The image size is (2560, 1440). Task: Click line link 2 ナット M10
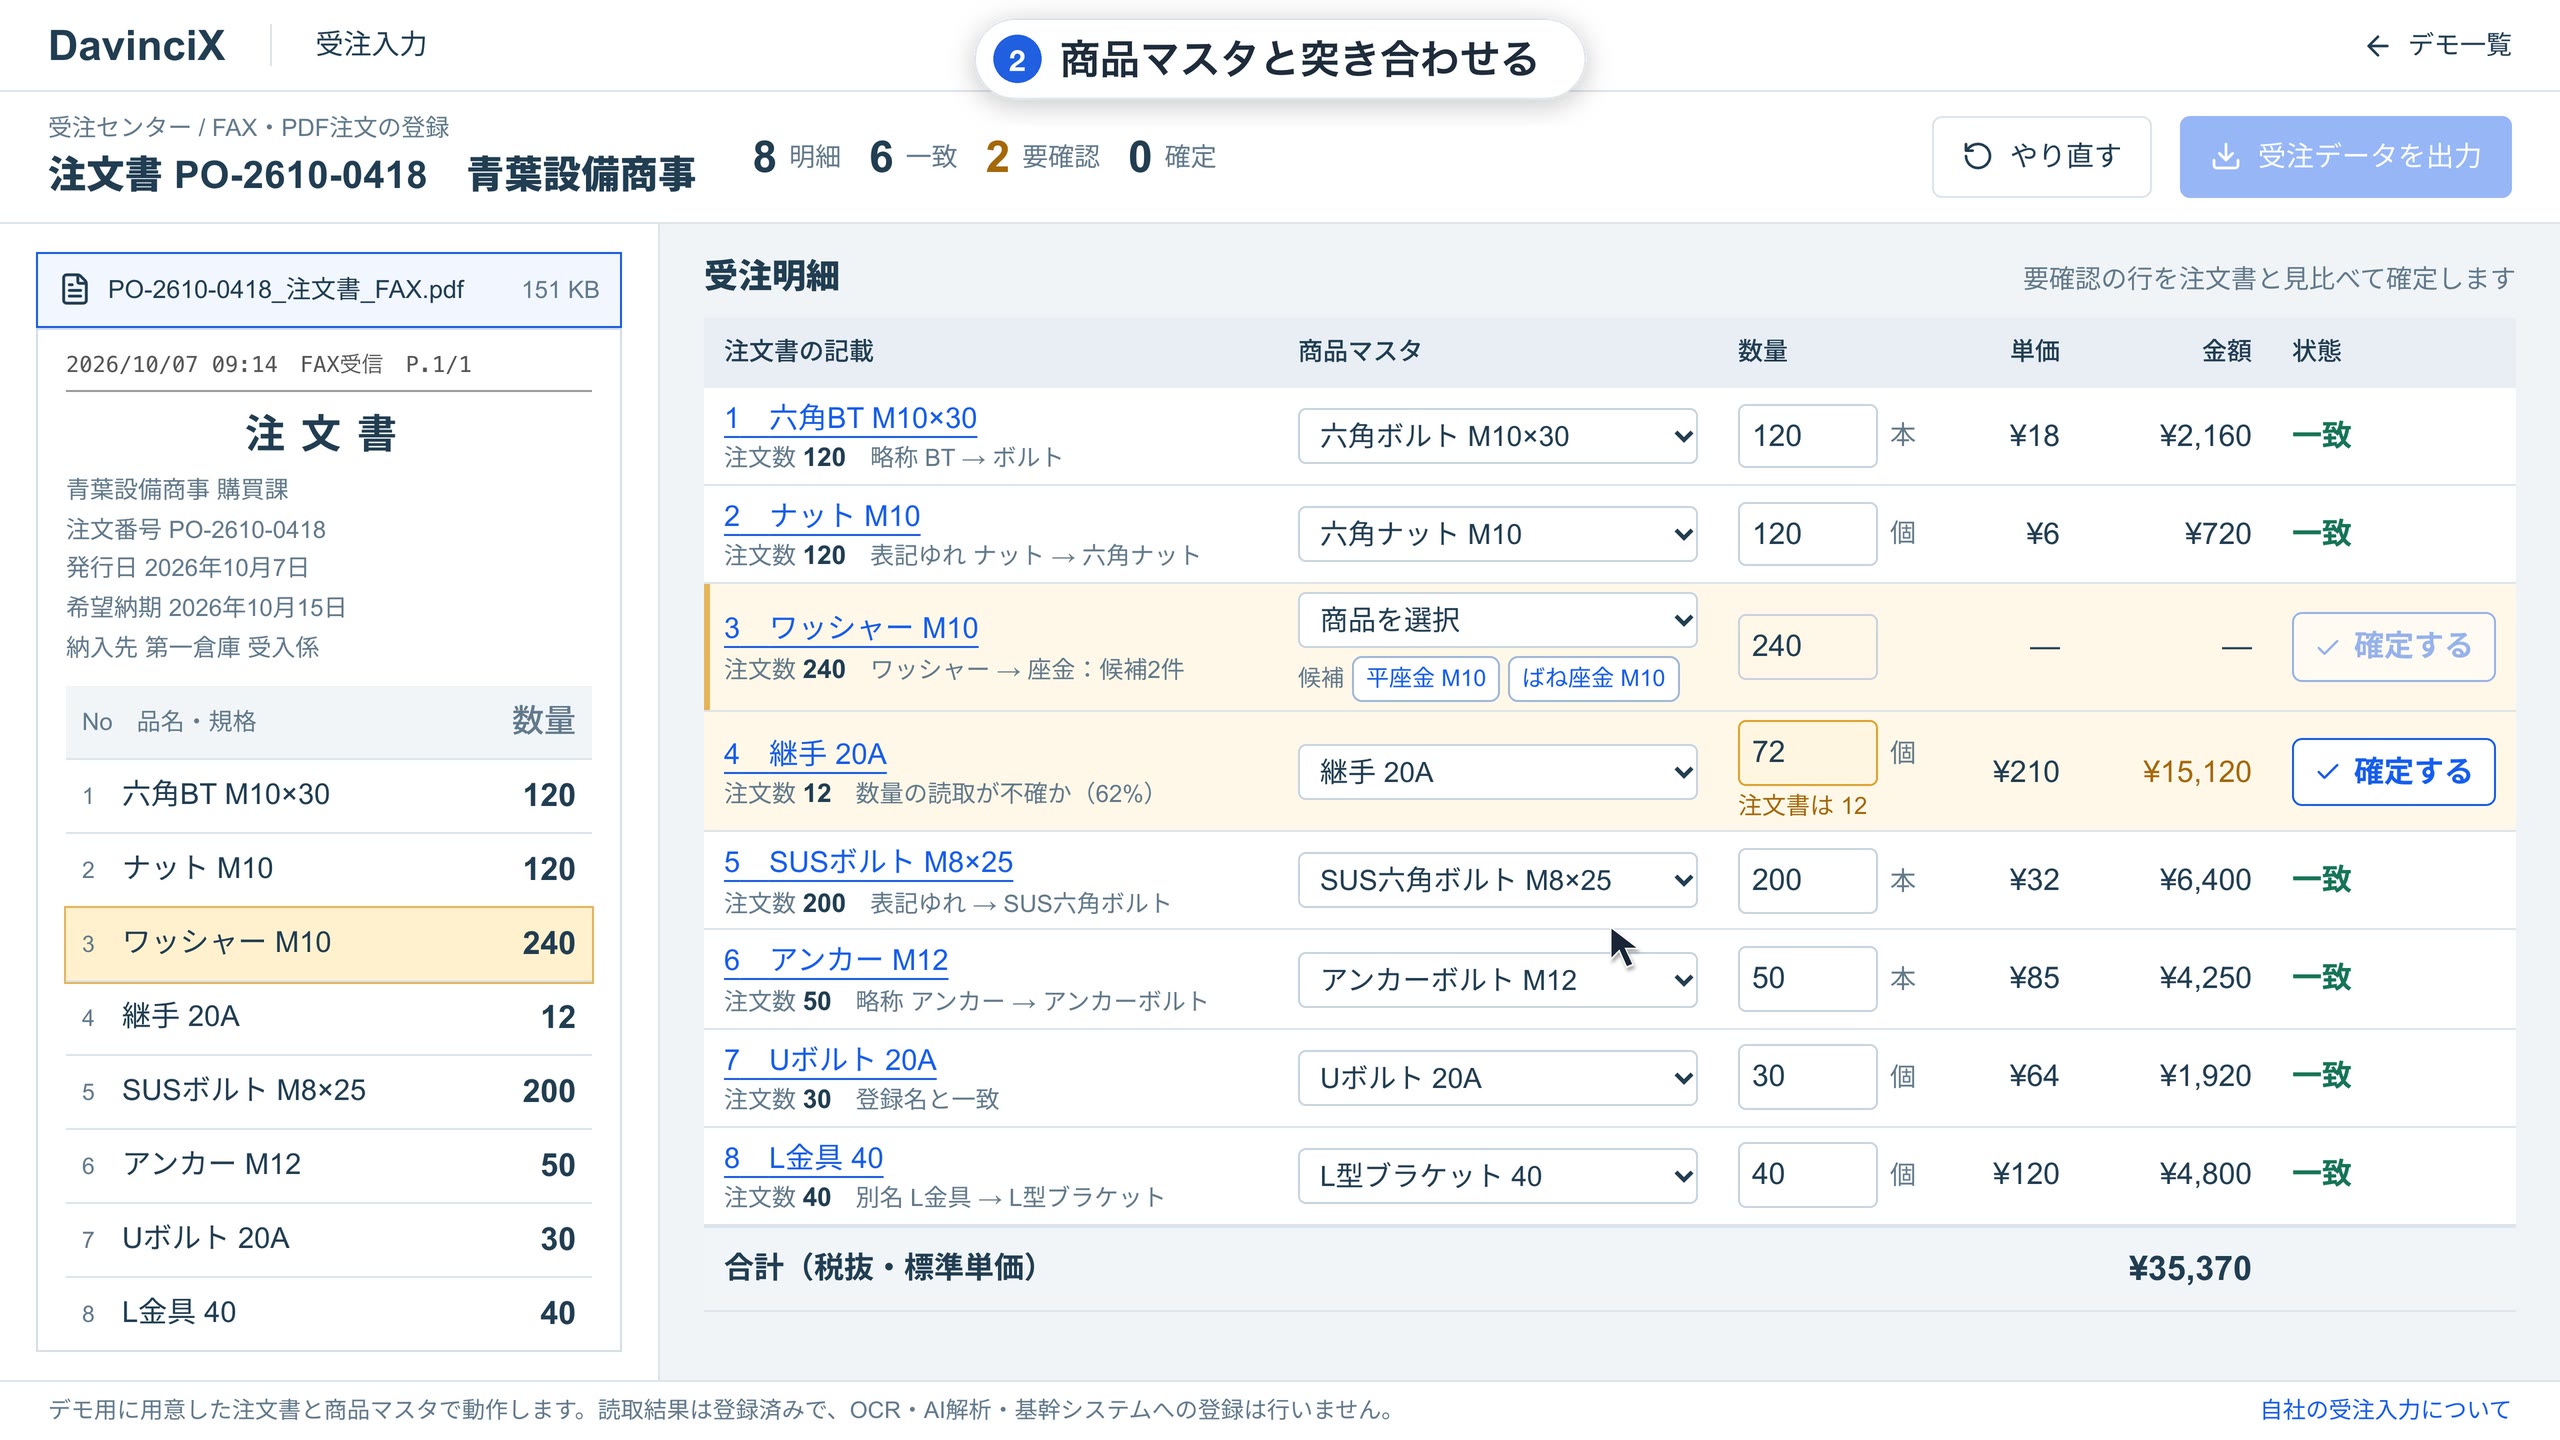[822, 516]
